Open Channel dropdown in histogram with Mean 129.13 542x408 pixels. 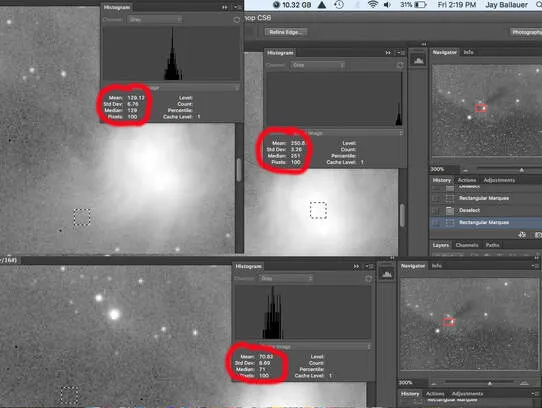155,20
